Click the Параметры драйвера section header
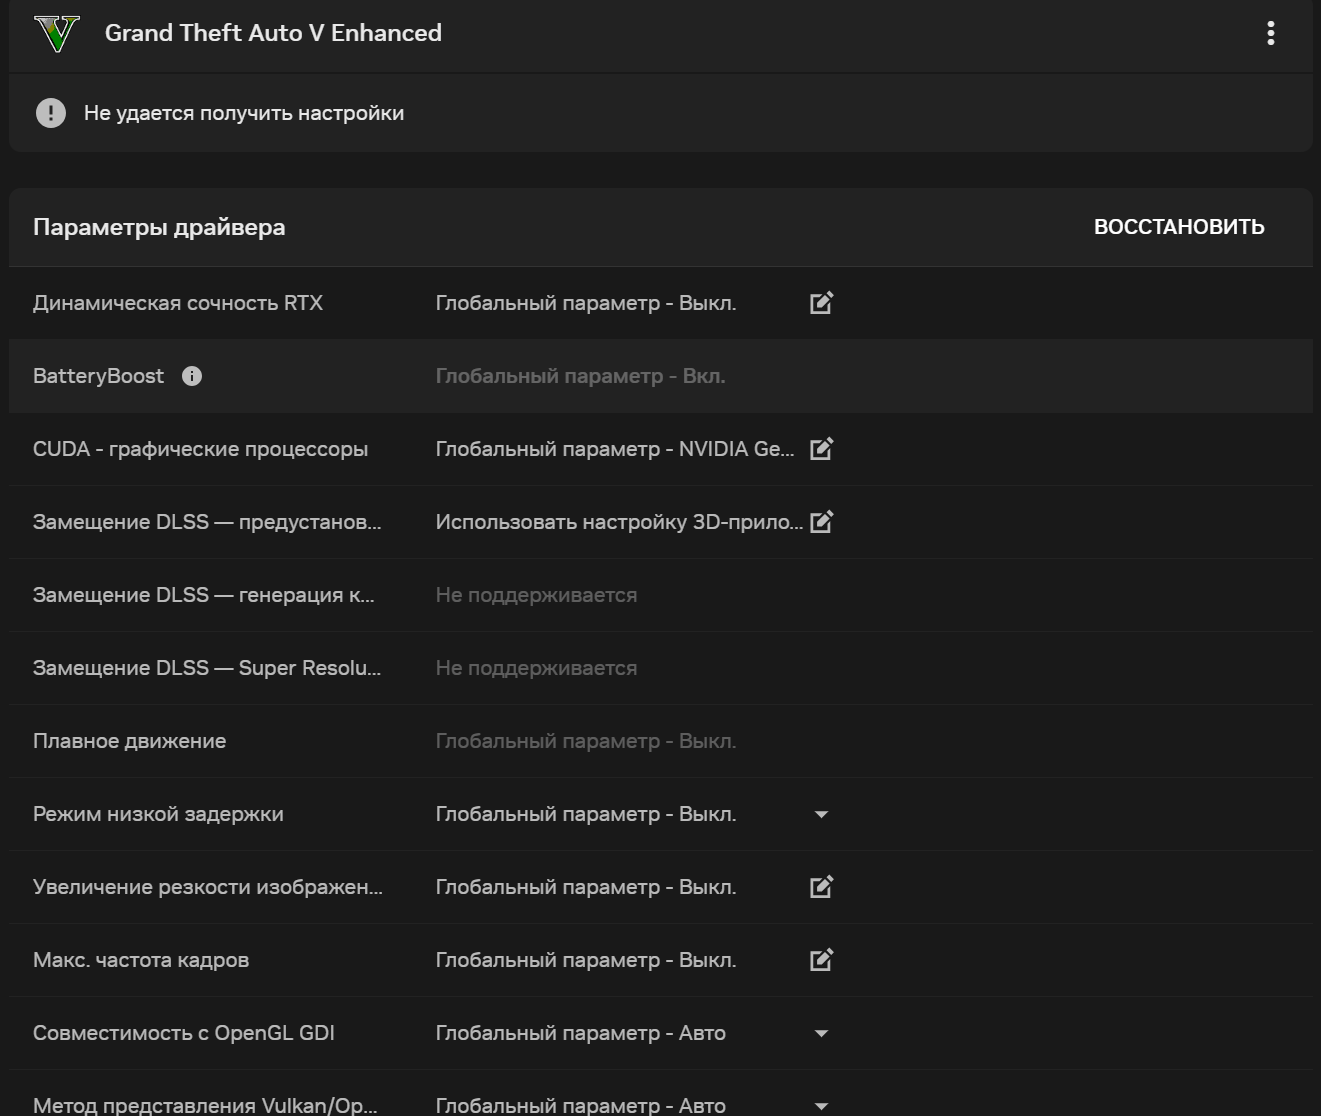The height and width of the screenshot is (1116, 1321). 159,227
